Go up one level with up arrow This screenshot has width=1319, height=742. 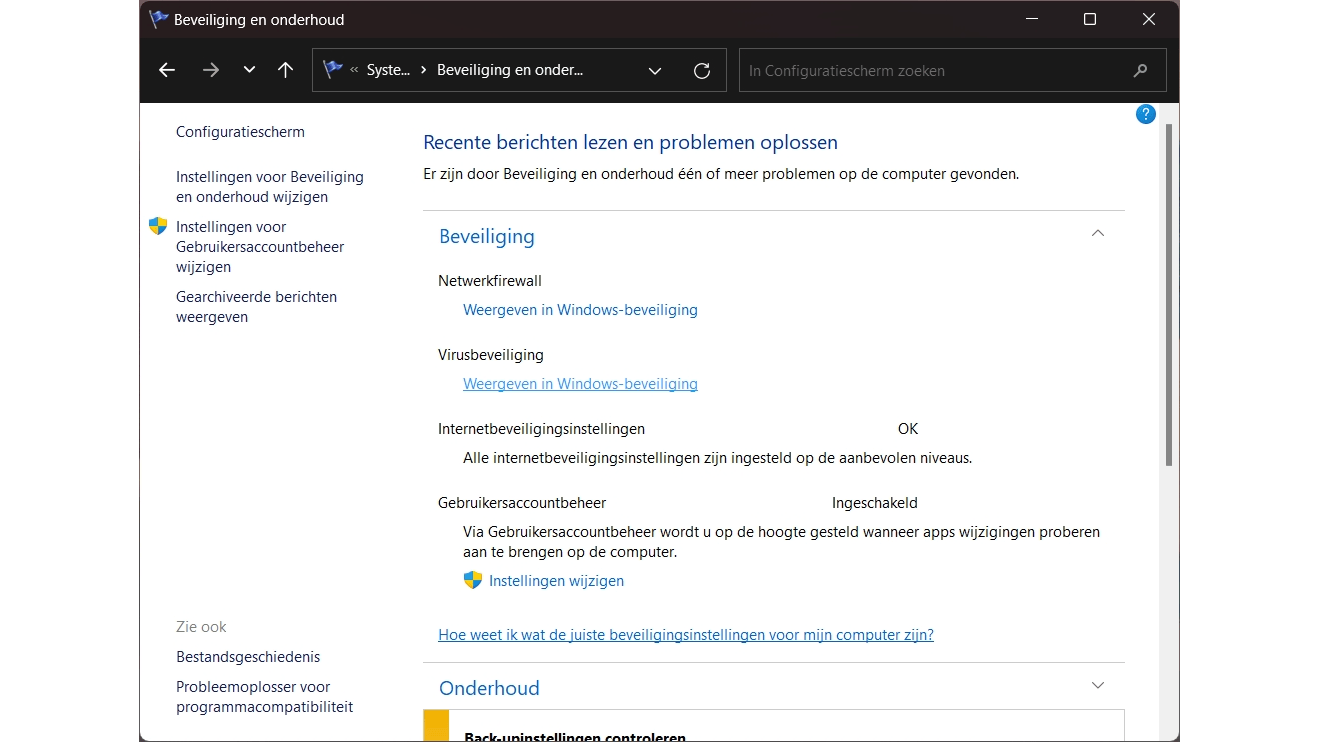pyautogui.click(x=286, y=70)
